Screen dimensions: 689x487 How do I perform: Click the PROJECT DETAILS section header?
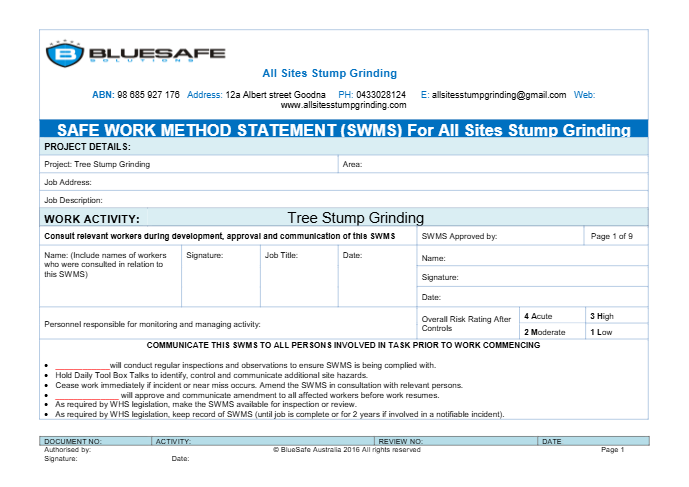344,146
